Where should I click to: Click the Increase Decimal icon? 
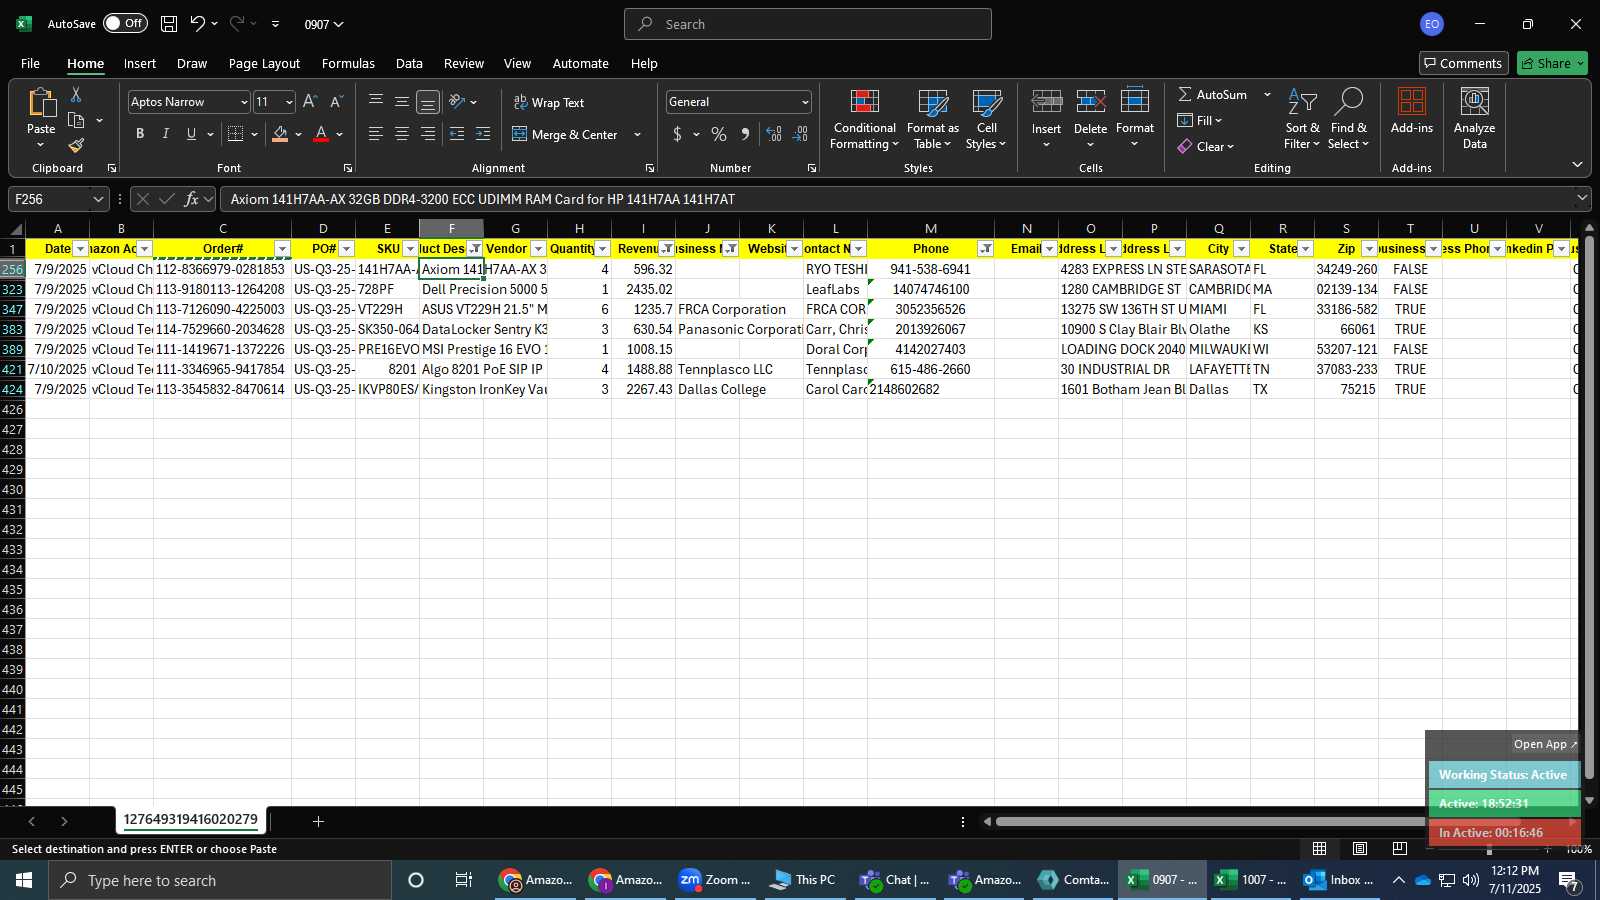click(x=774, y=134)
